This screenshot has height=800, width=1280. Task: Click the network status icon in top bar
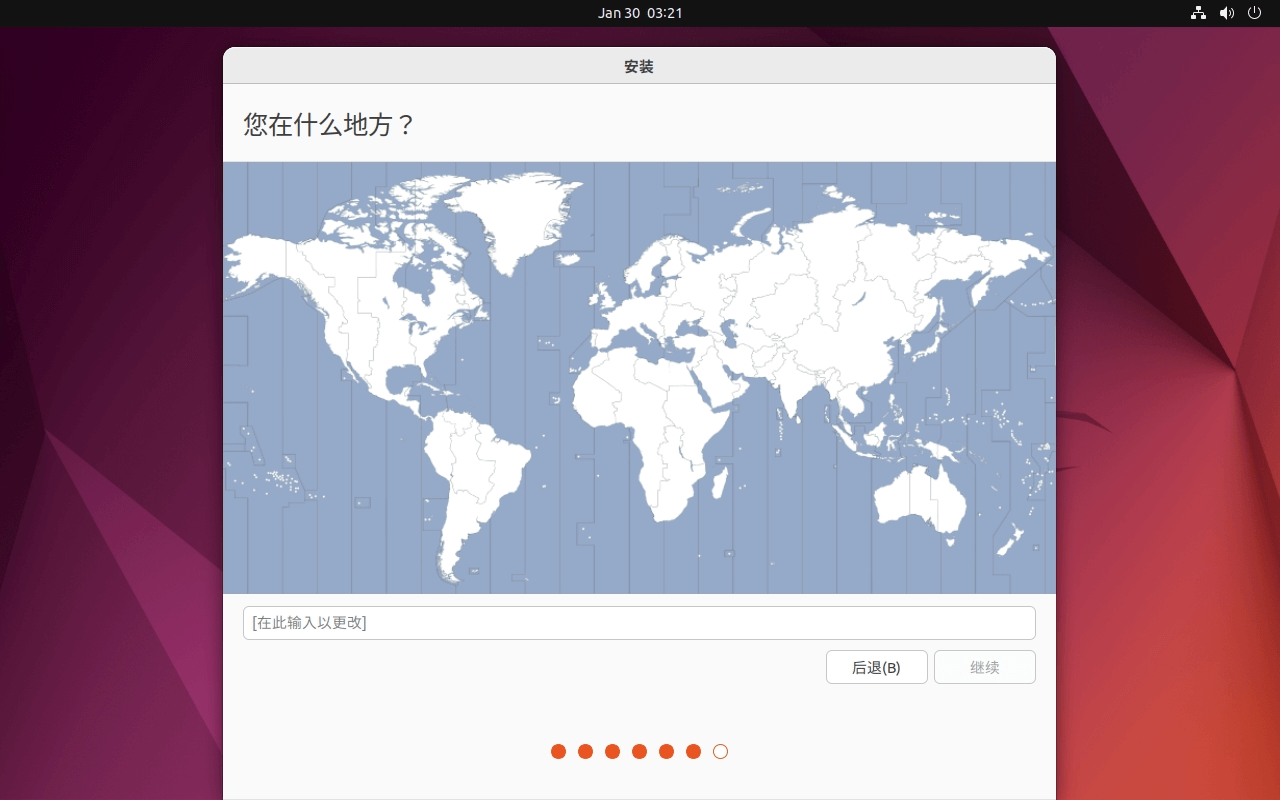pyautogui.click(x=1198, y=13)
